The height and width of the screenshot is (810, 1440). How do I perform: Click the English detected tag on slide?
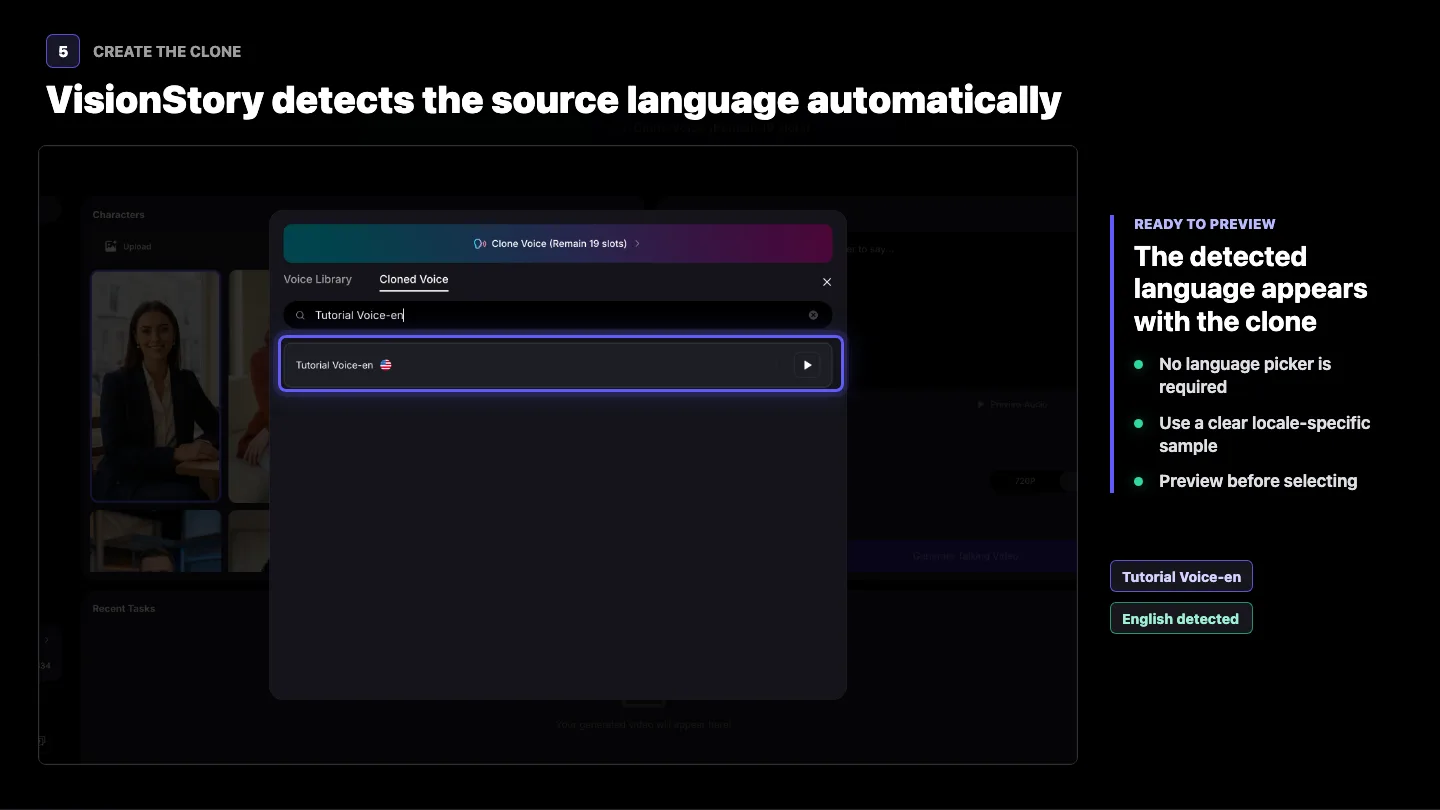[x=1181, y=618]
